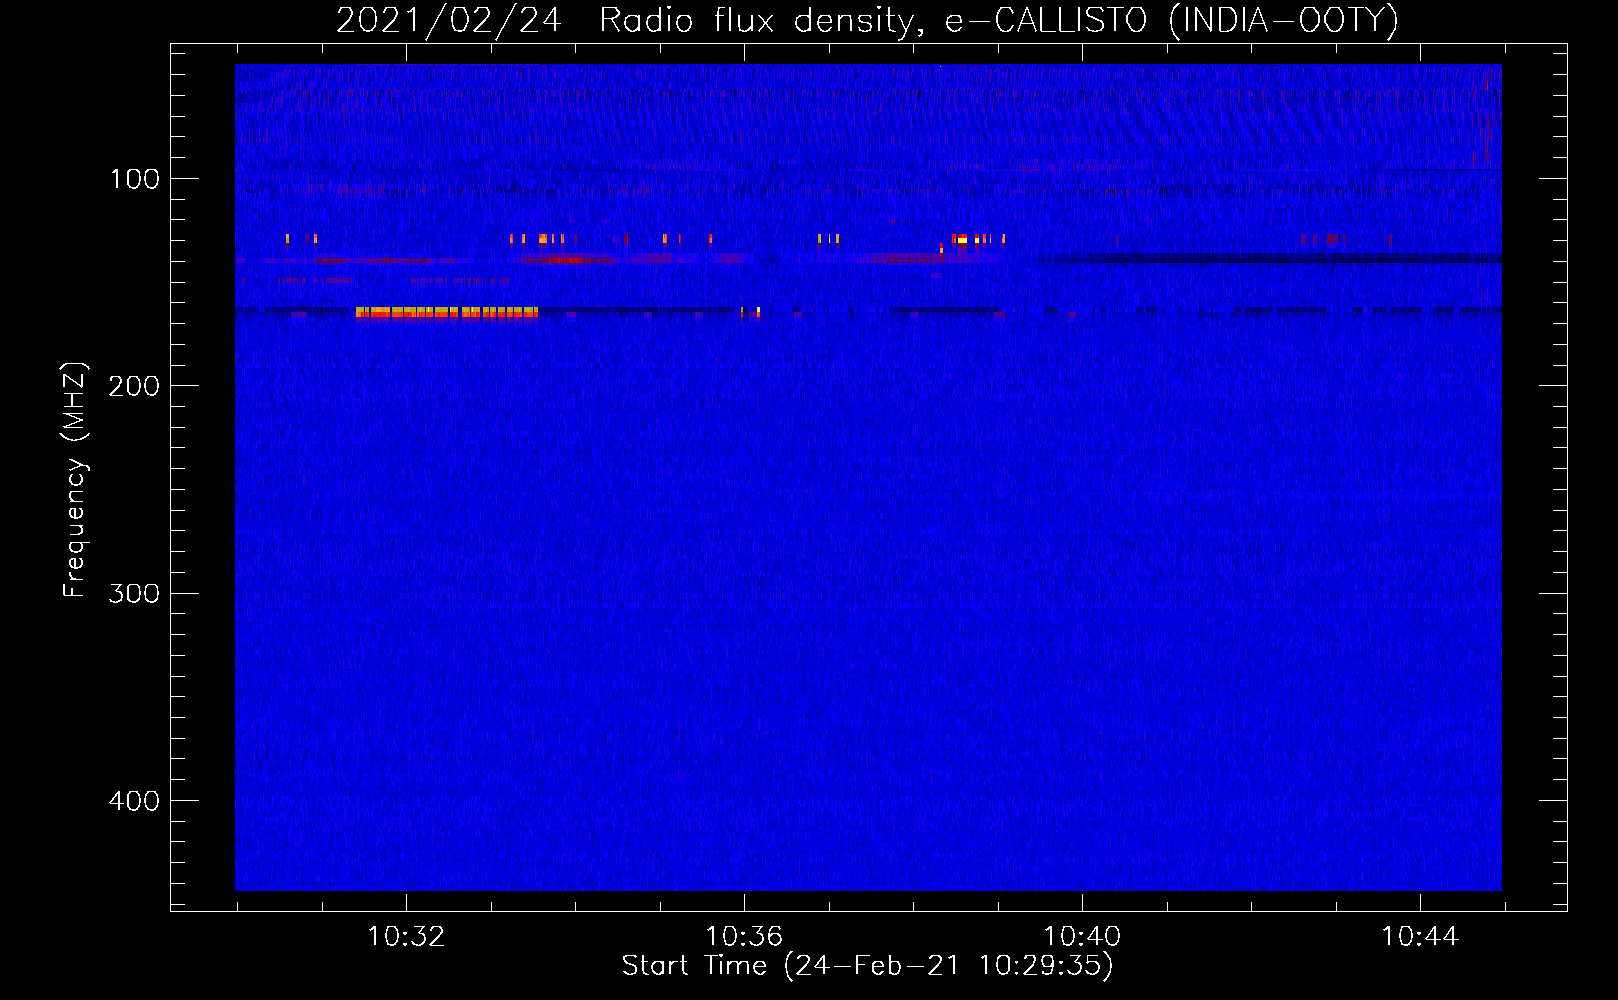
Task: Click the plot title "2021/02/24 Radio flux density, e-CALLISTO (INDIA-OOTY)"
Action: [x=867, y=20]
